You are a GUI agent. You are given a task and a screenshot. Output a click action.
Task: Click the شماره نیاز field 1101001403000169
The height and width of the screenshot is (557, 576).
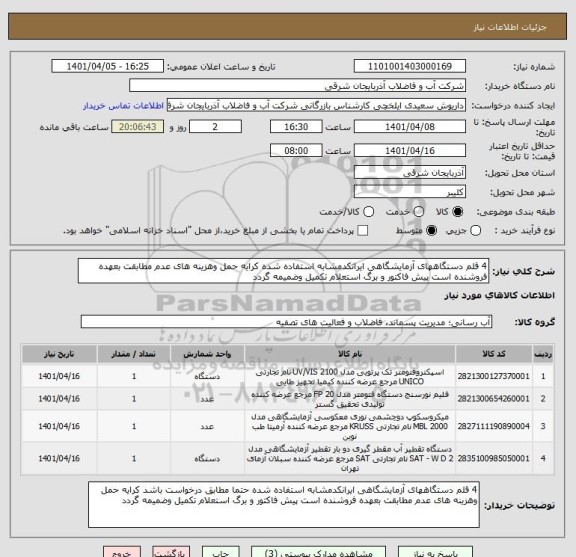coord(410,67)
